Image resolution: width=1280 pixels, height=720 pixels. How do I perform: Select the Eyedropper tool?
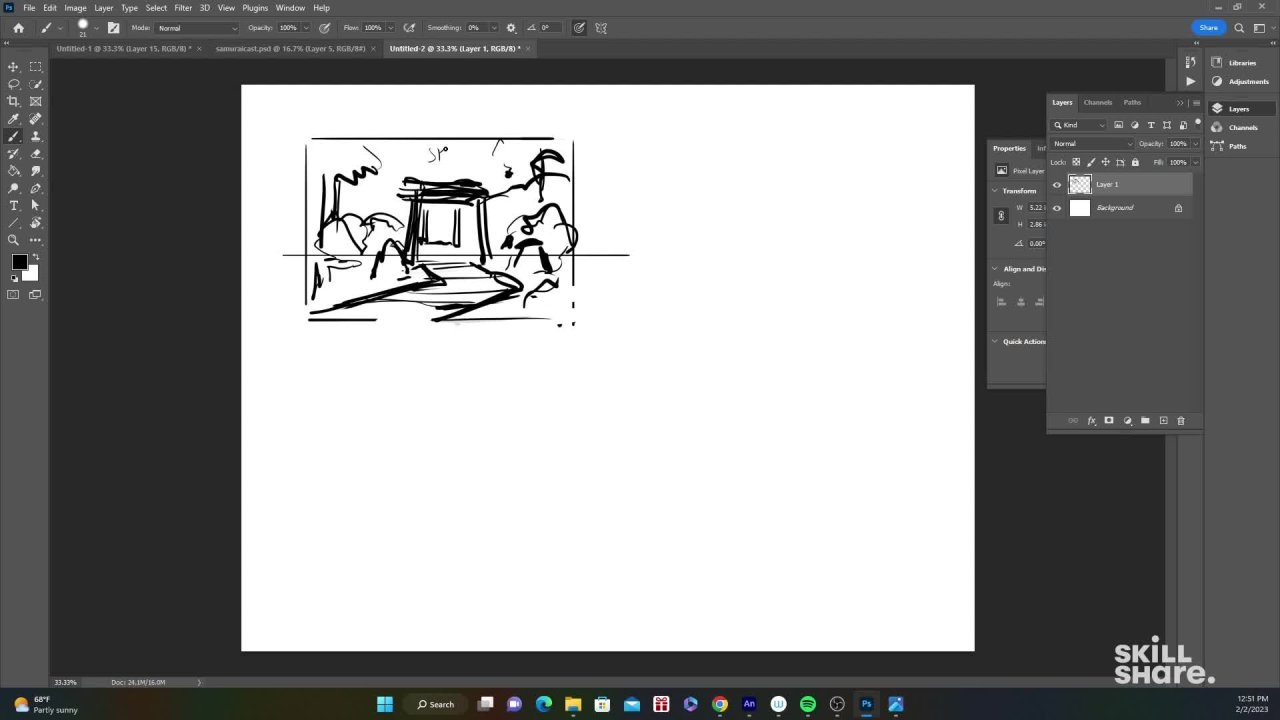pos(14,119)
